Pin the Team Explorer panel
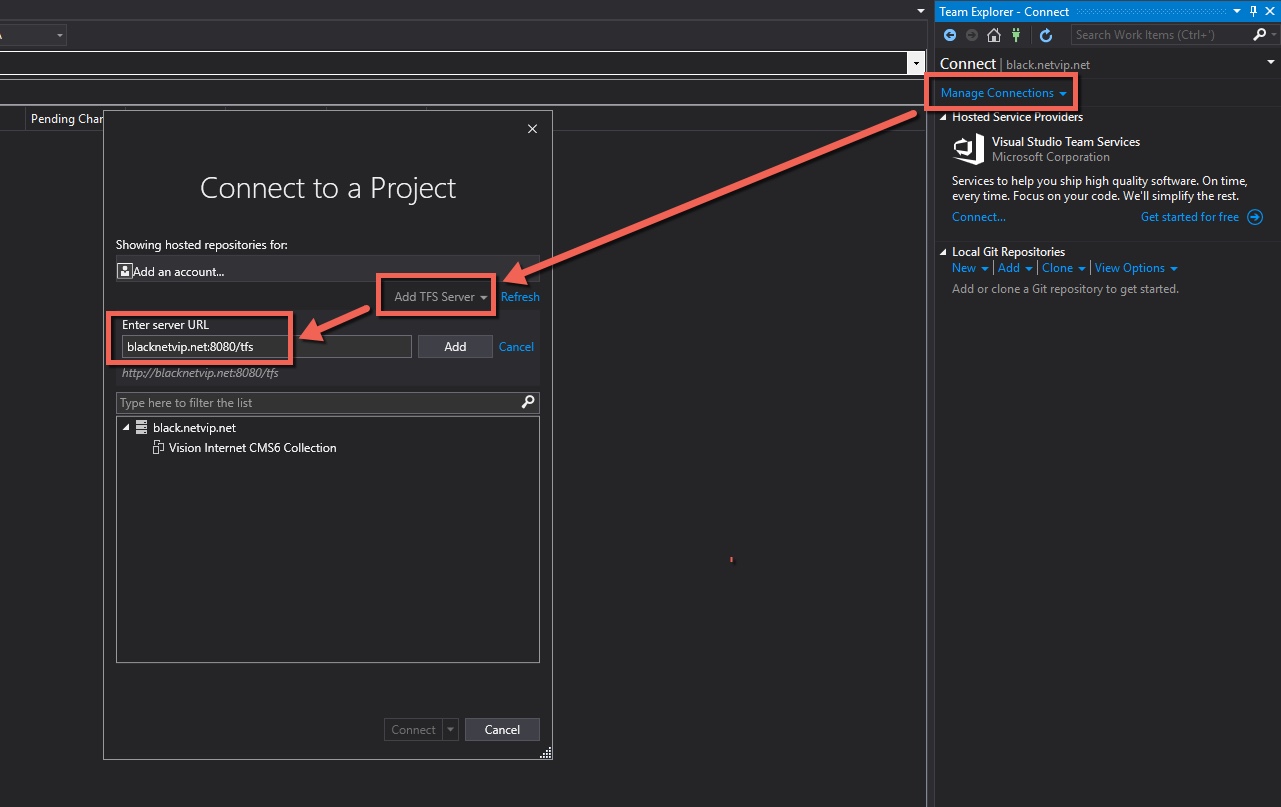1281x807 pixels. click(1254, 11)
